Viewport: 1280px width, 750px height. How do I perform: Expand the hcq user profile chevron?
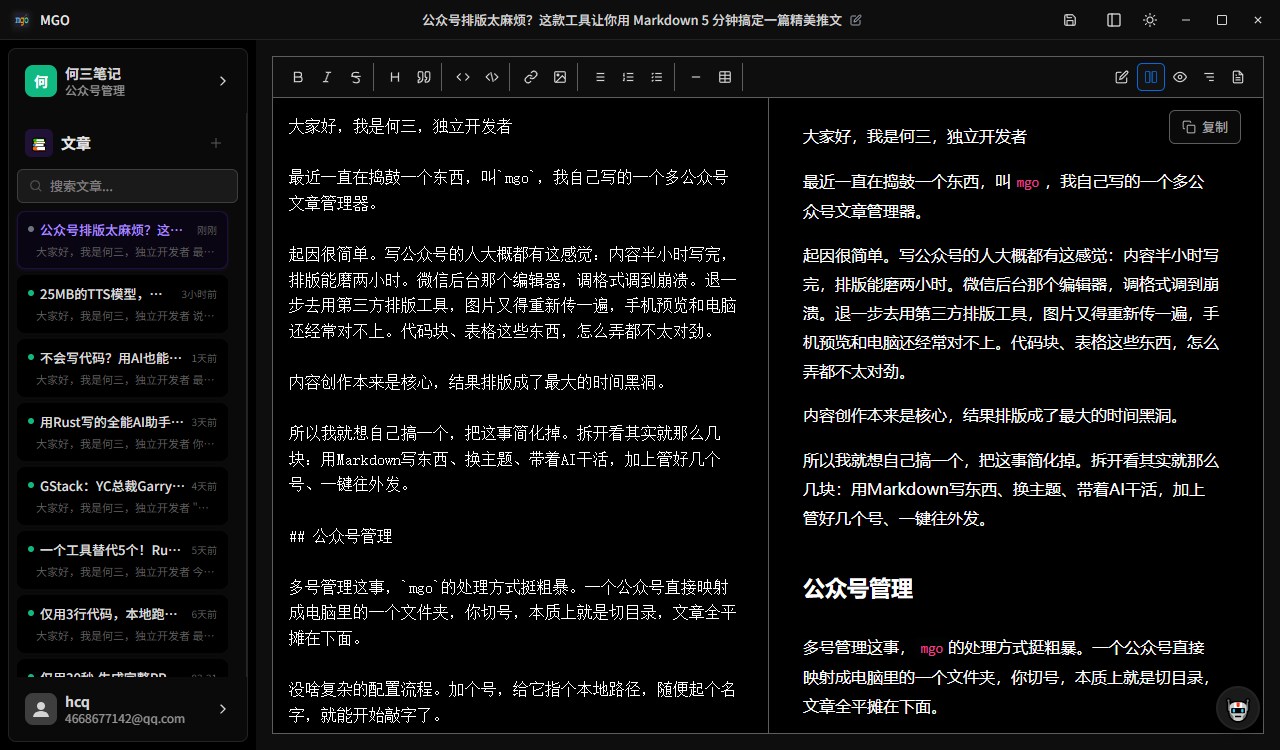223,709
